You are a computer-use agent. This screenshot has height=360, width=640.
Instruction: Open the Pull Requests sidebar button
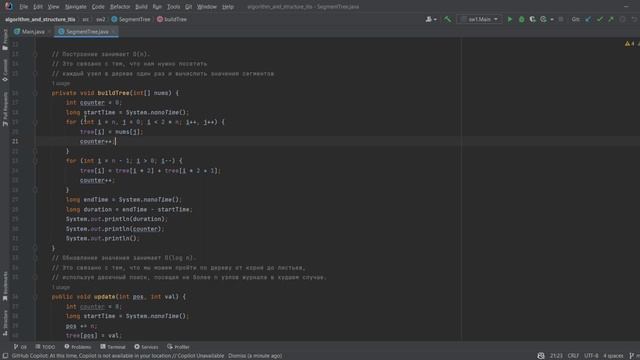(x=5, y=109)
